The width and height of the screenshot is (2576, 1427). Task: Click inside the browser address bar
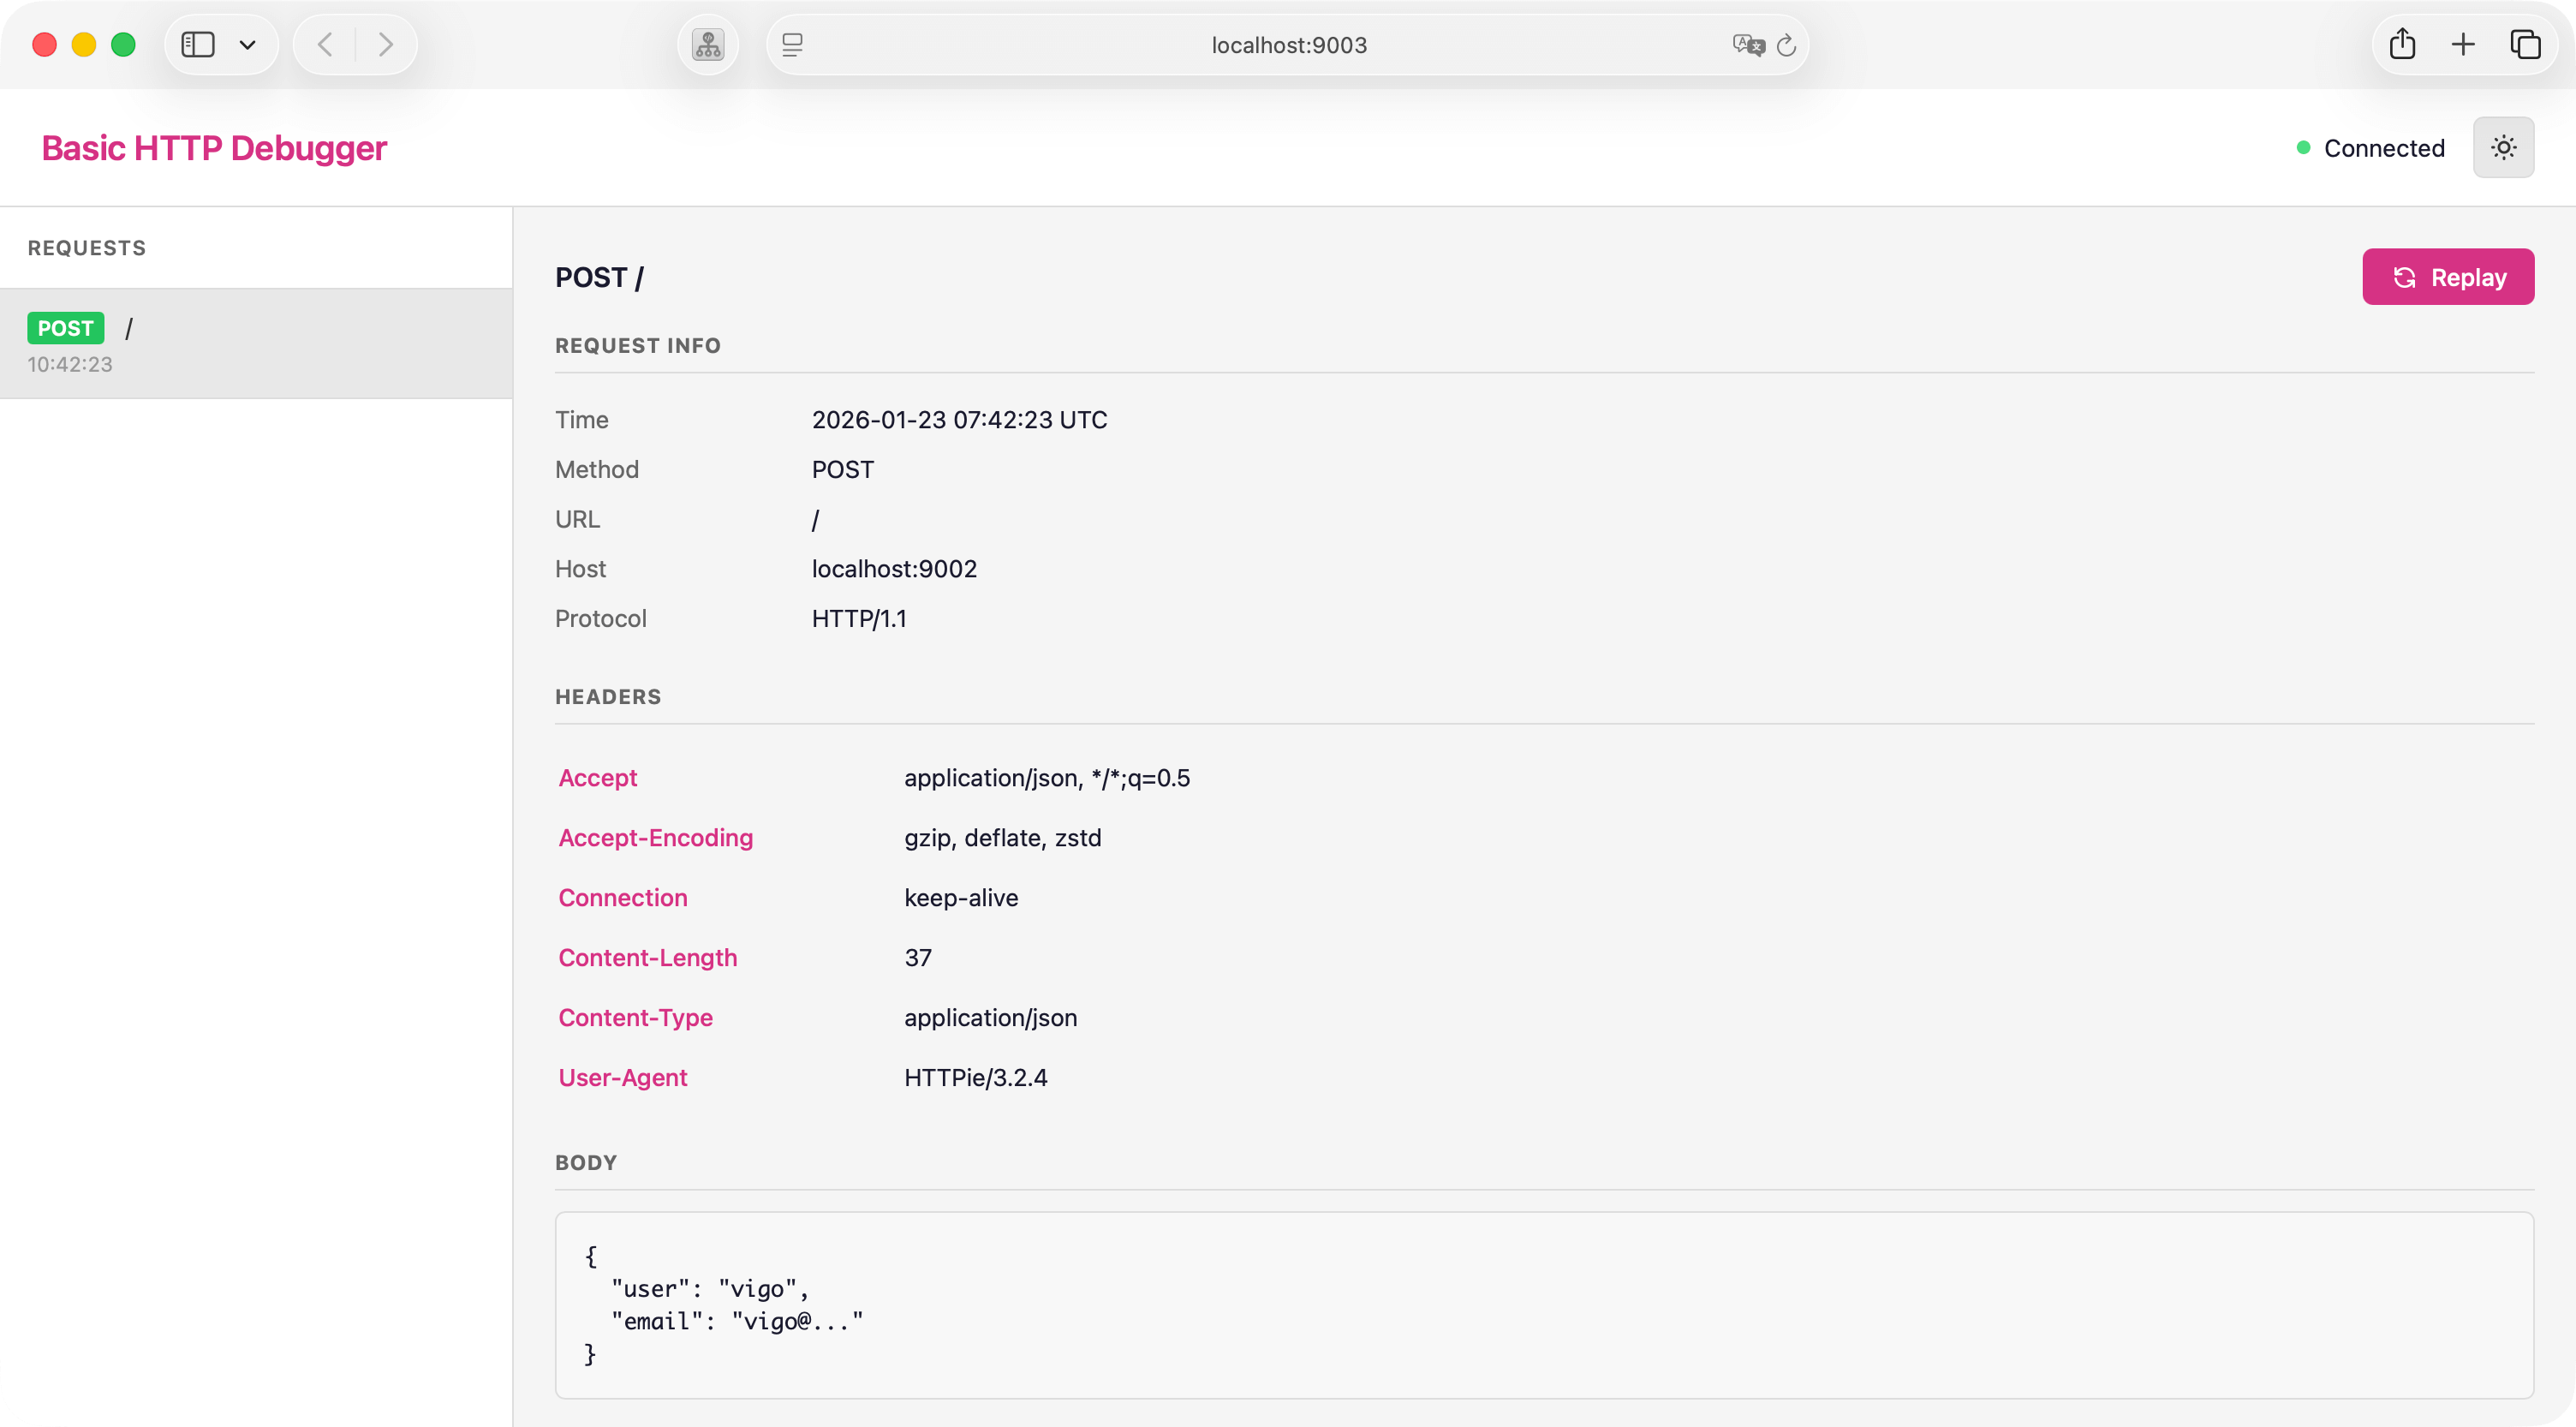pos(1288,45)
